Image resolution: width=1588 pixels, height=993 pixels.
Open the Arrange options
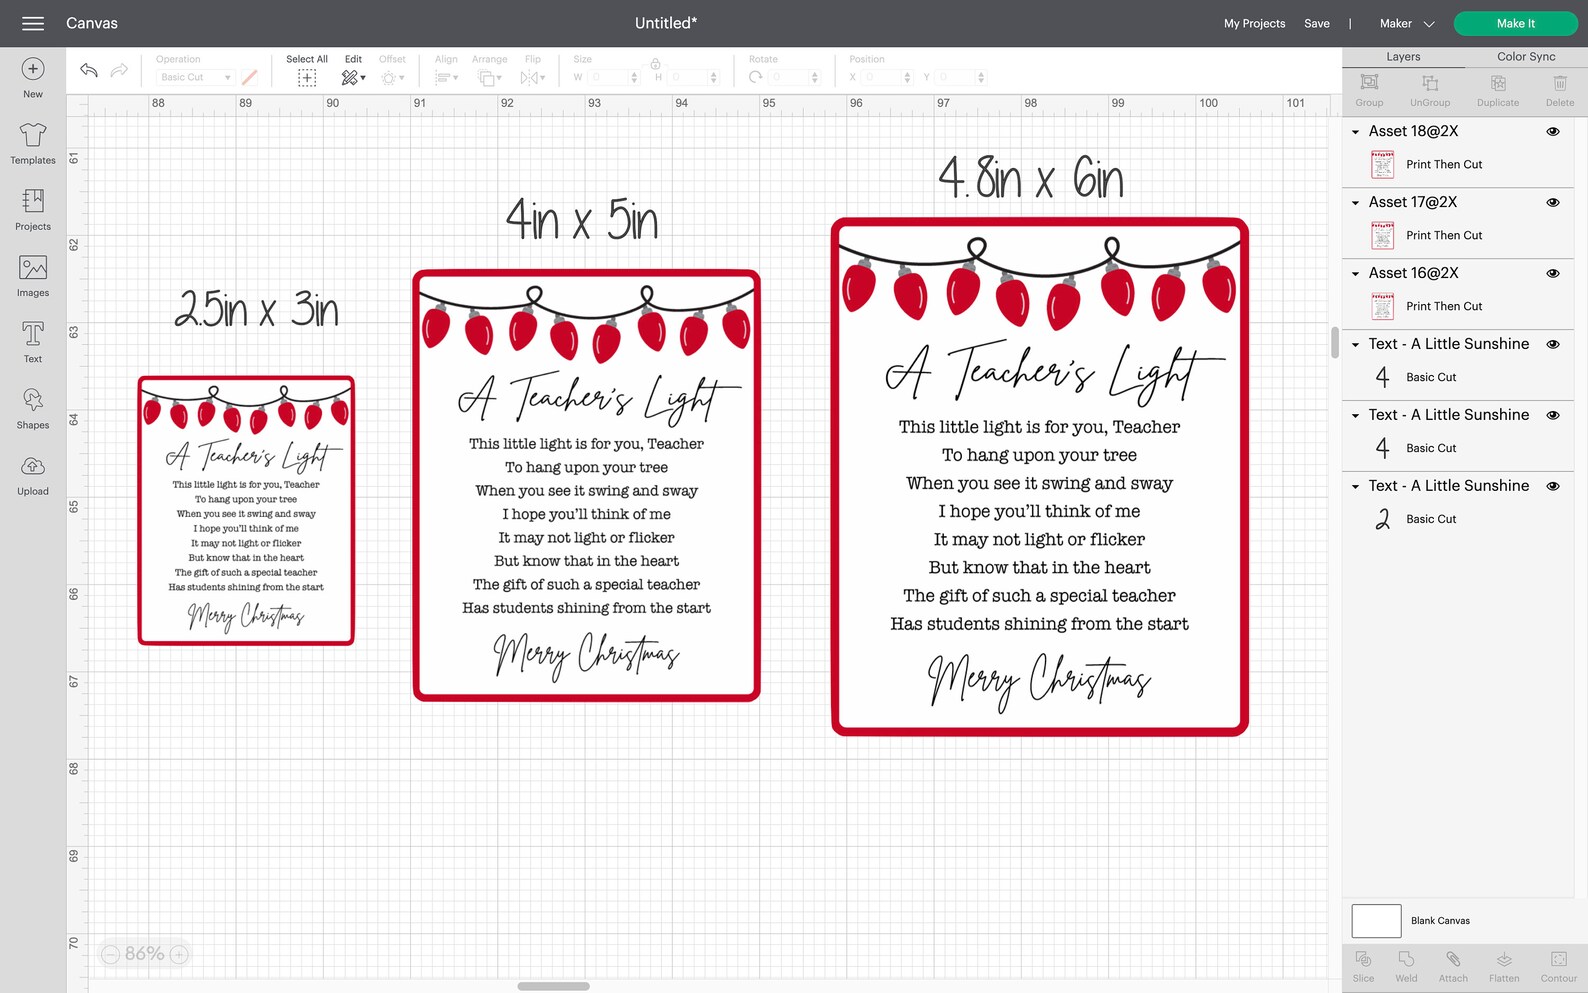click(489, 78)
